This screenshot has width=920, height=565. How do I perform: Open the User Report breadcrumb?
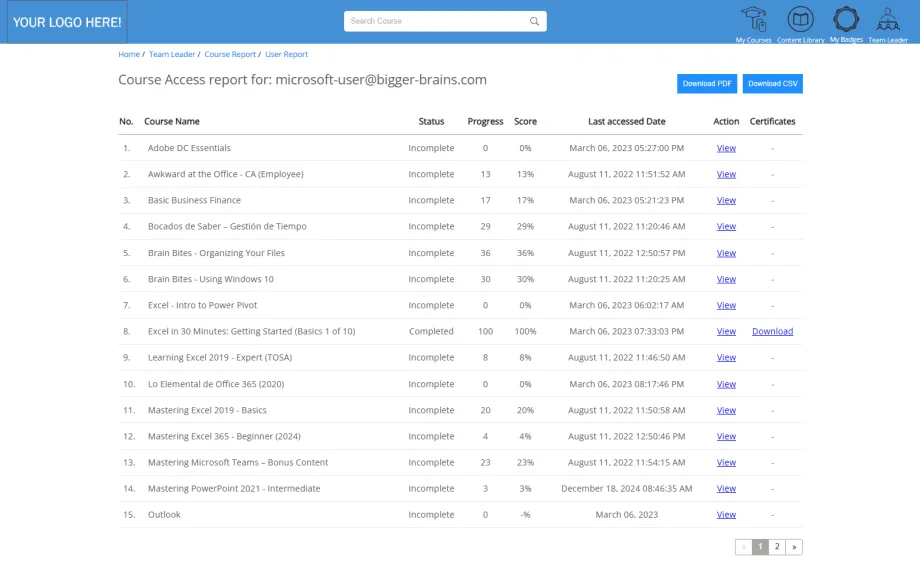coord(286,54)
